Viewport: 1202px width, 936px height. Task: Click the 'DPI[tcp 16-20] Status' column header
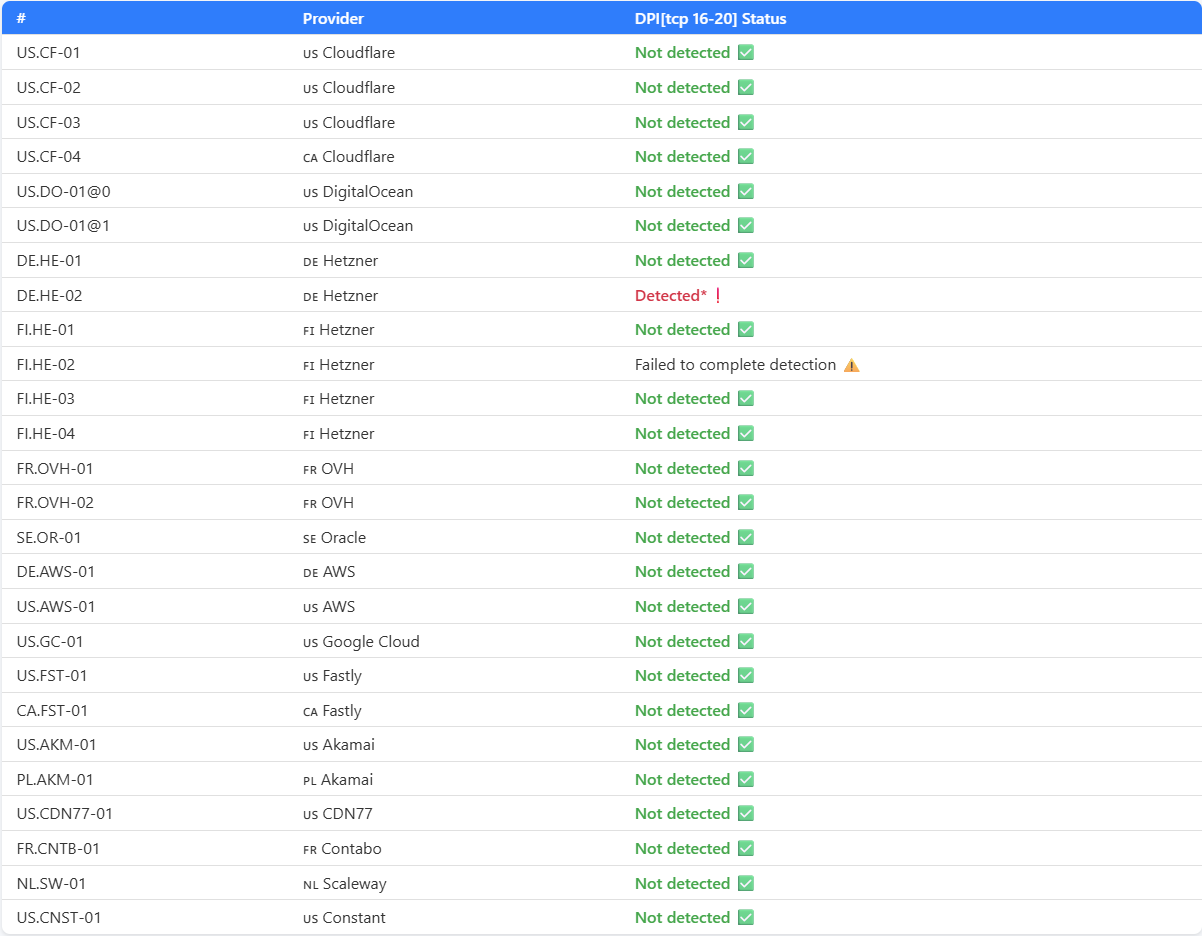[711, 19]
